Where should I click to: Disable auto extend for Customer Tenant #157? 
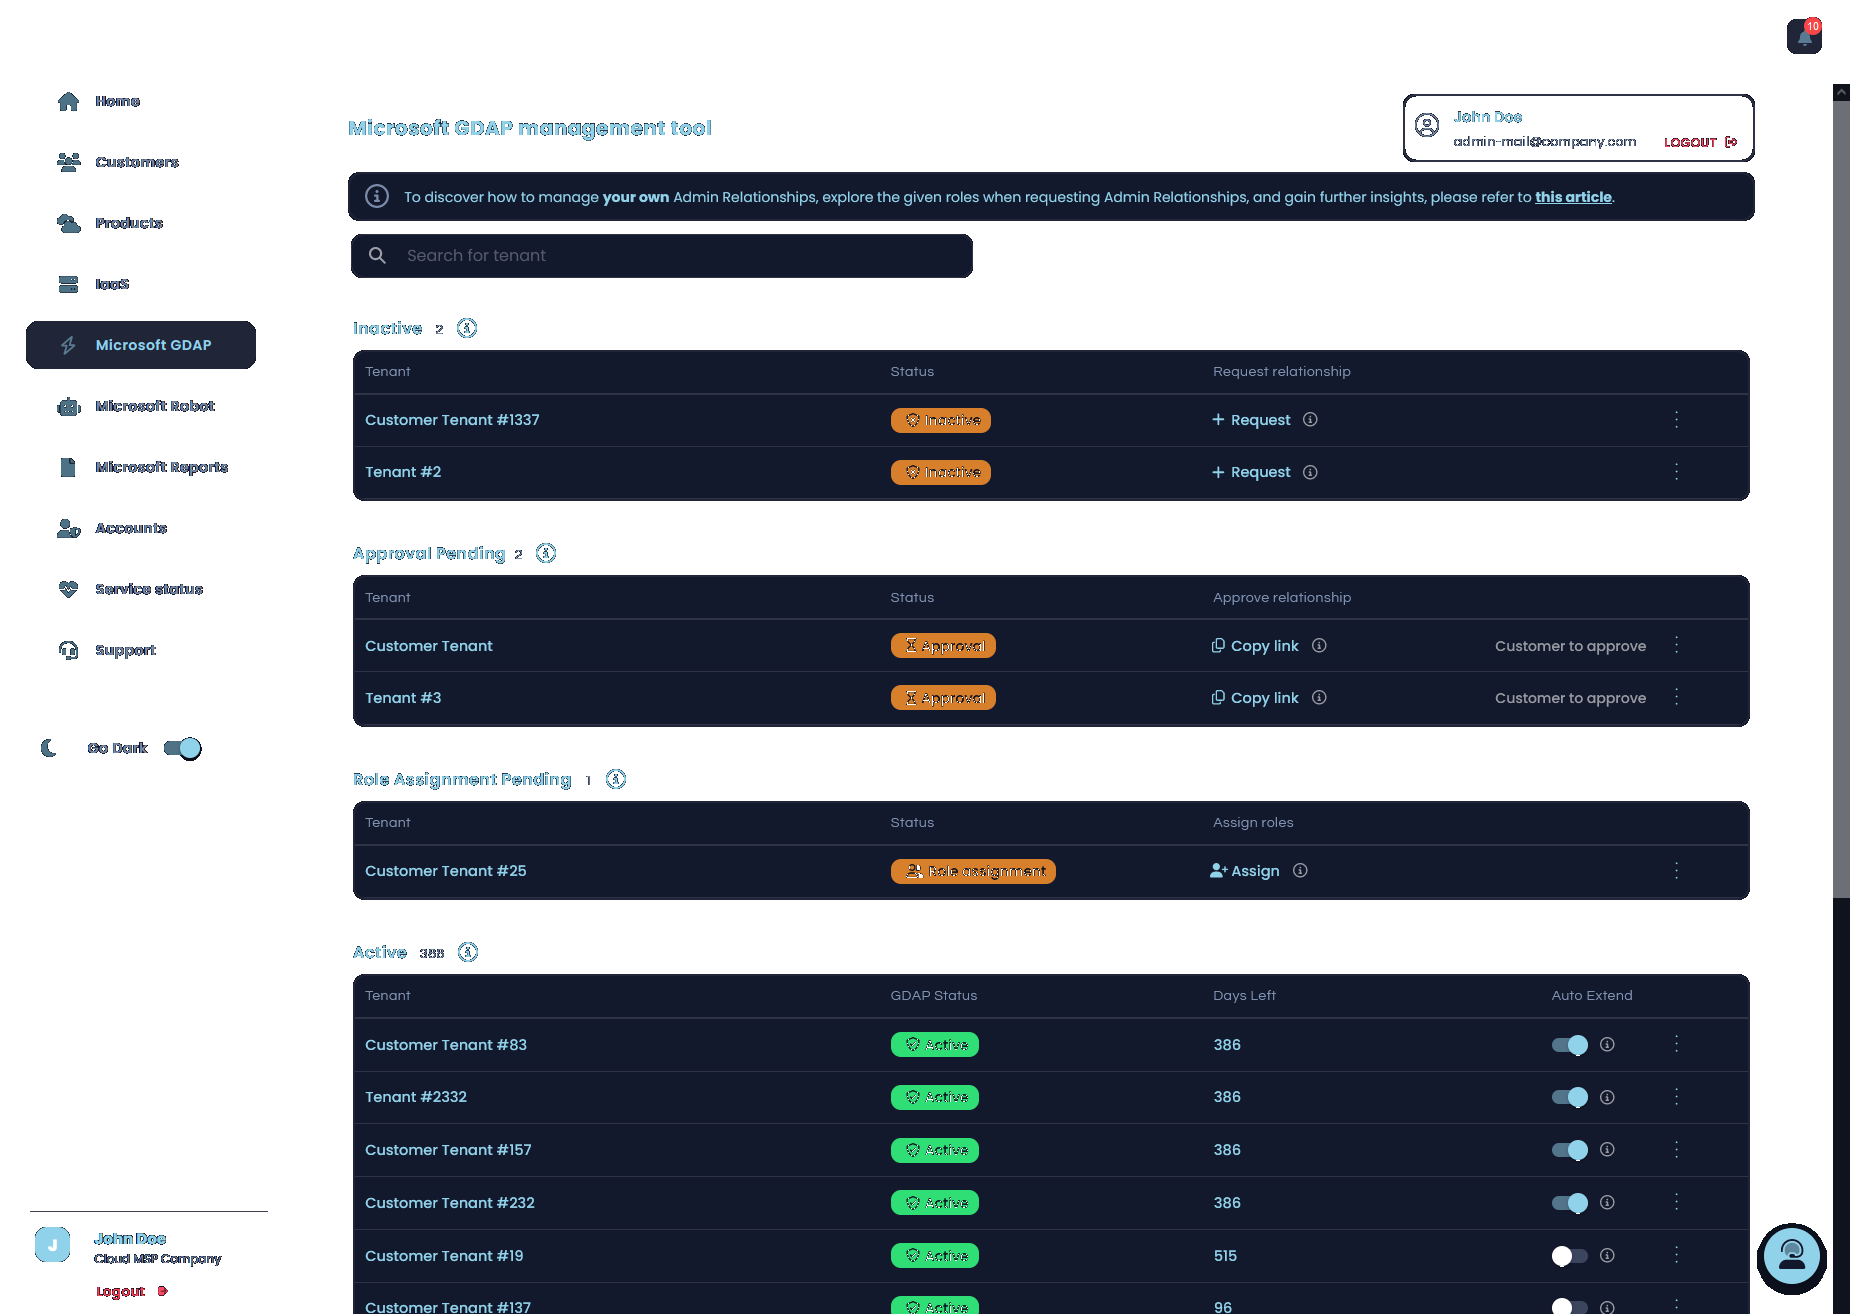point(1570,1150)
